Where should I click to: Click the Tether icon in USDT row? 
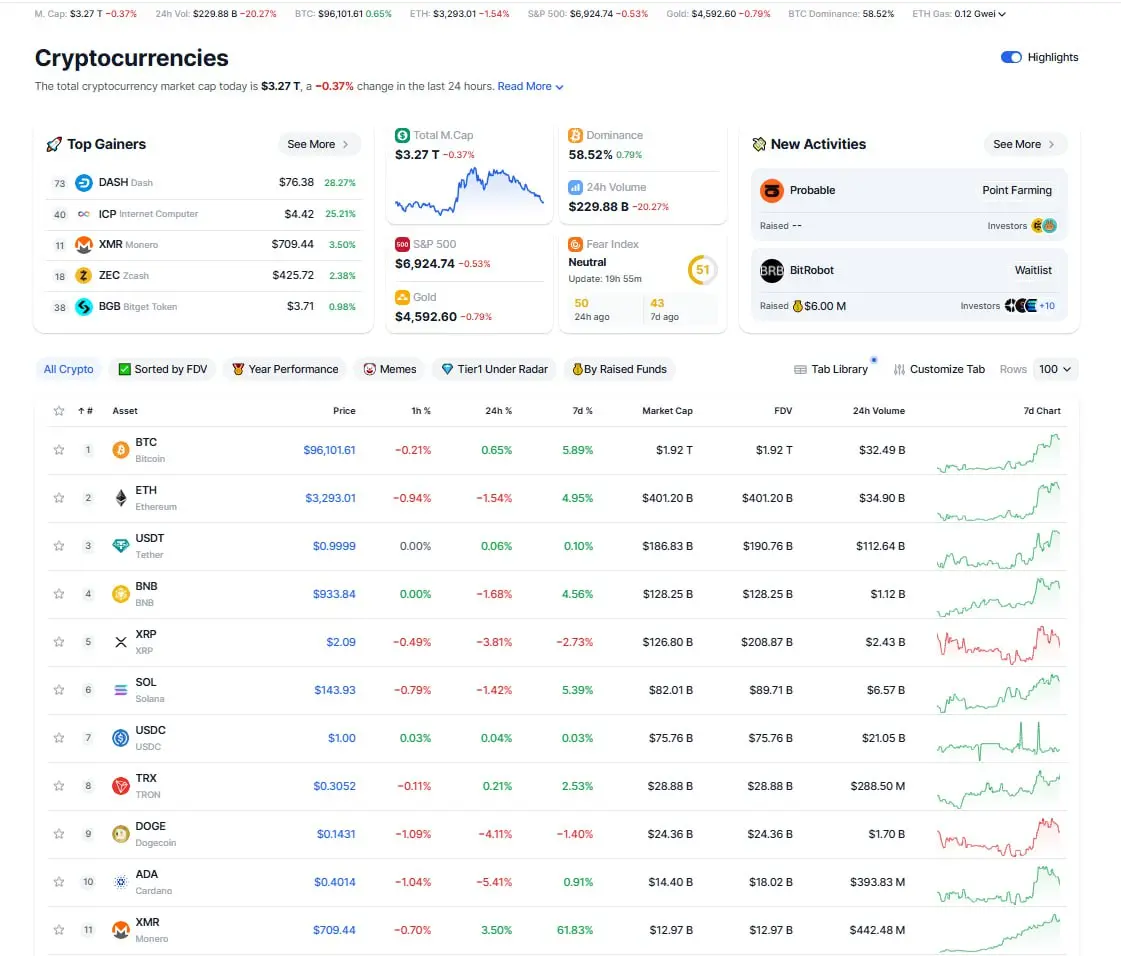tap(121, 546)
